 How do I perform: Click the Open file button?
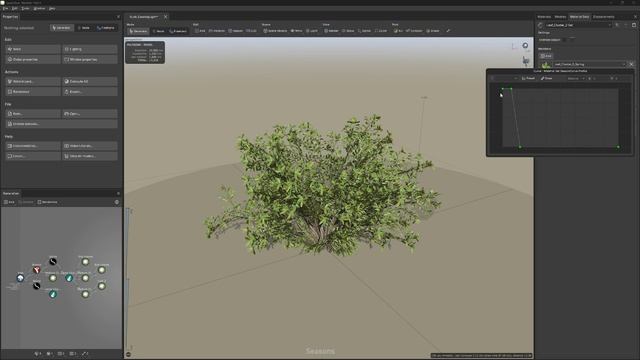point(90,114)
